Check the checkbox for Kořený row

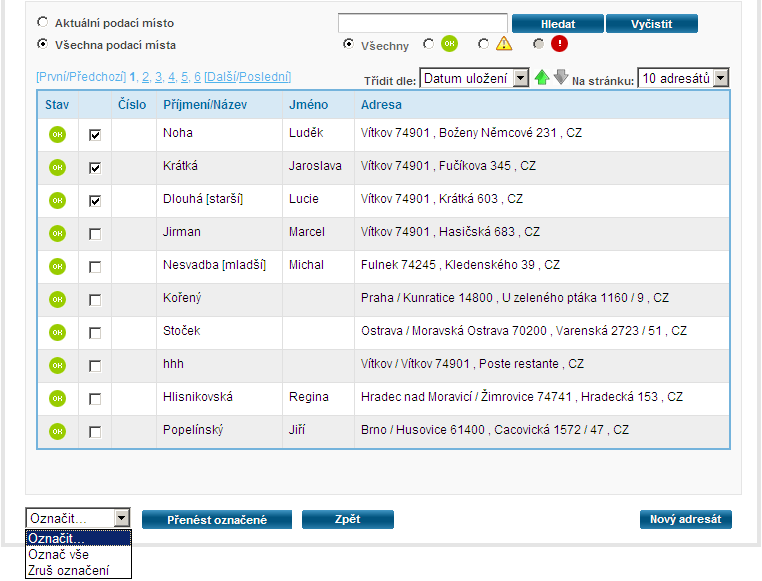[x=95, y=299]
